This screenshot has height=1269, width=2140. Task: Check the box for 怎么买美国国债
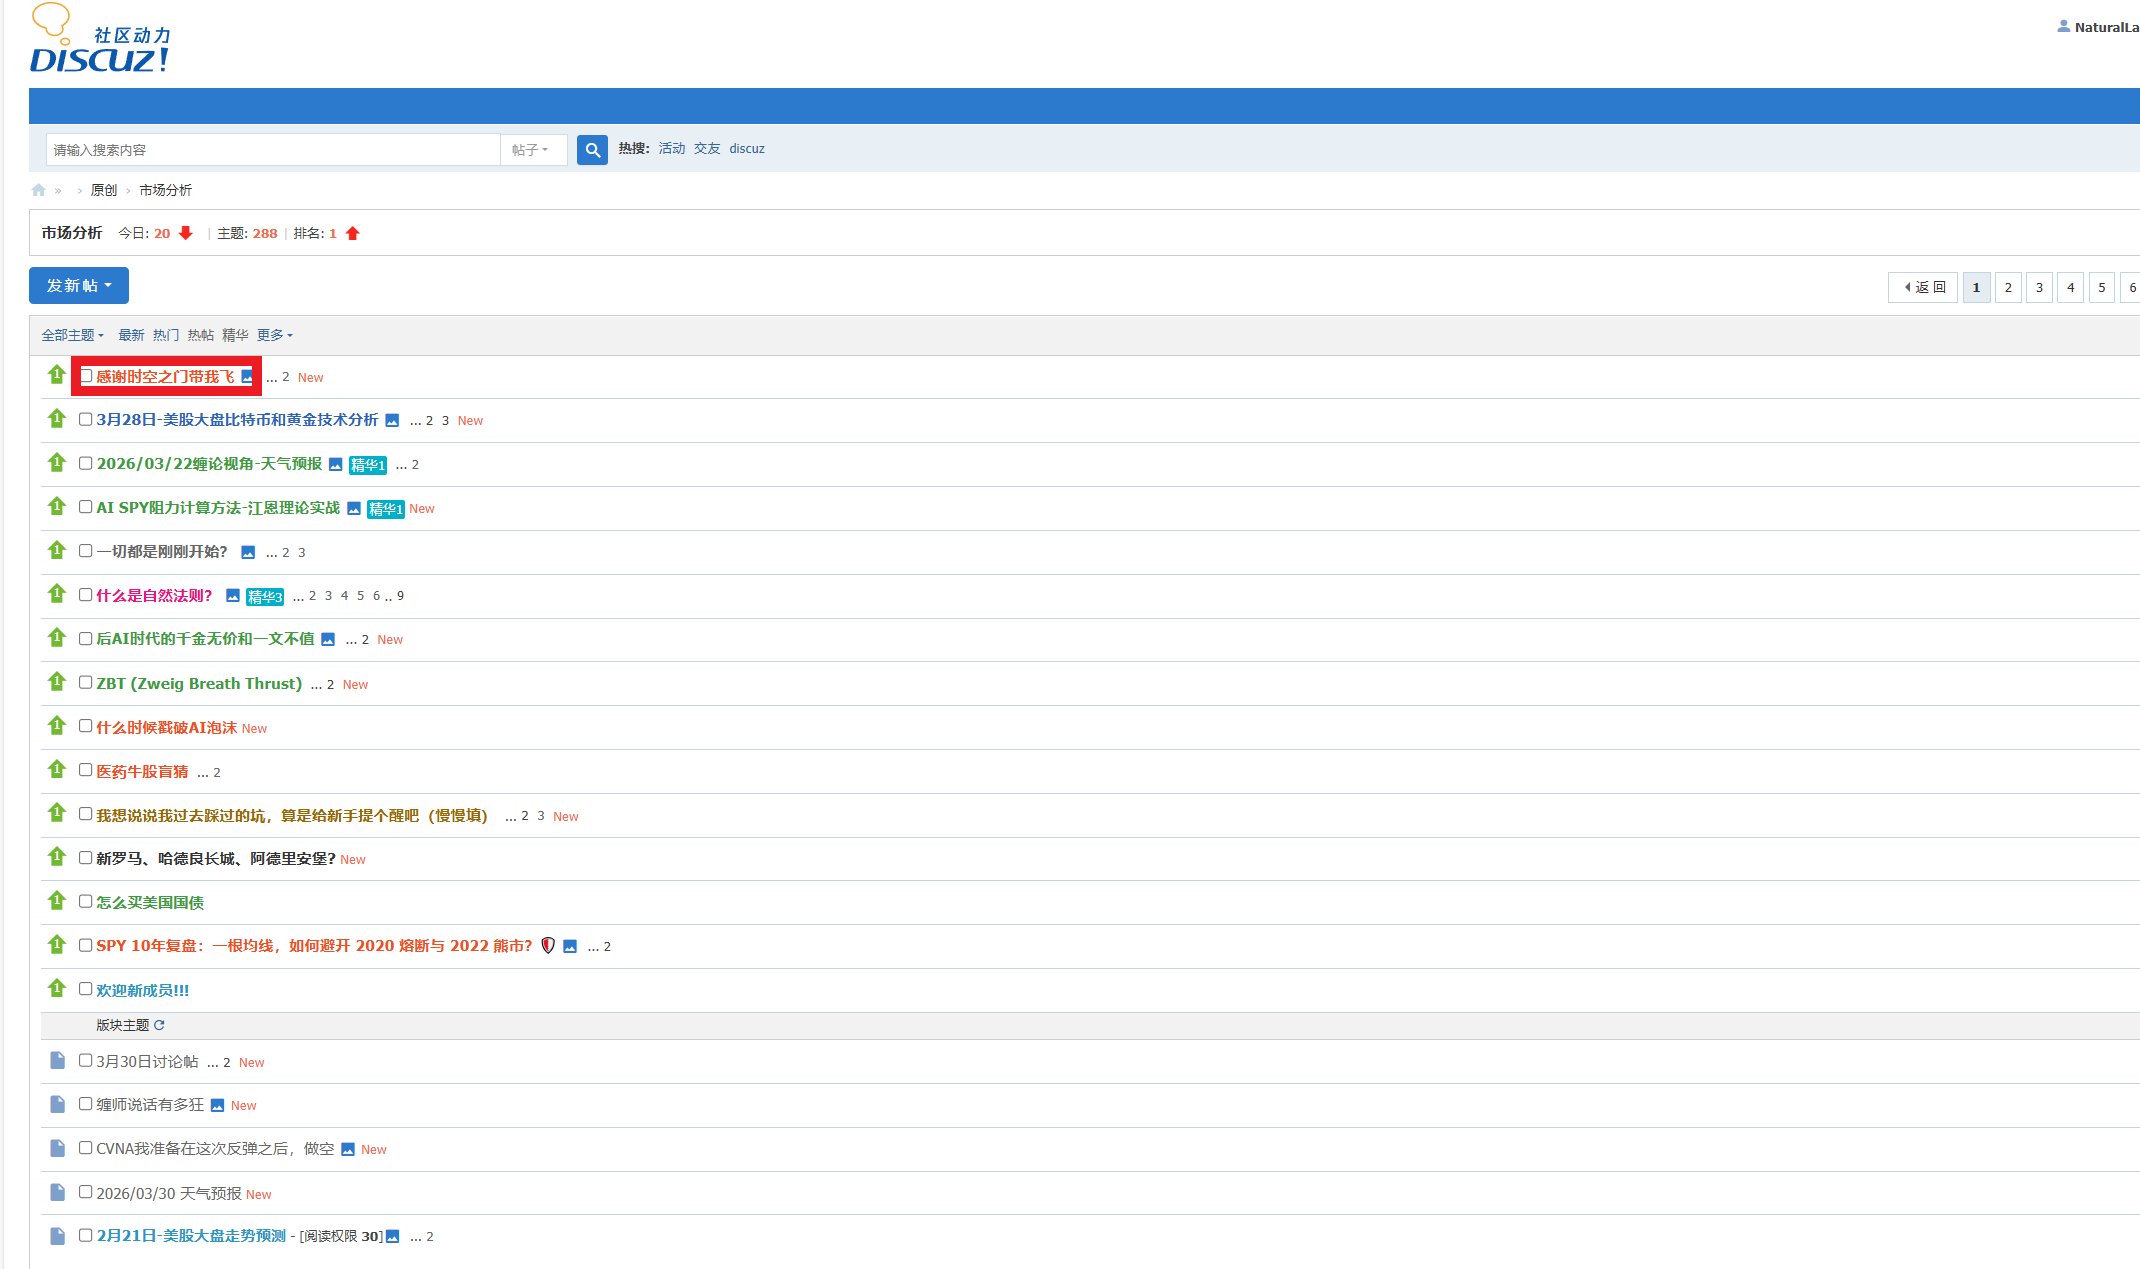pyautogui.click(x=86, y=901)
